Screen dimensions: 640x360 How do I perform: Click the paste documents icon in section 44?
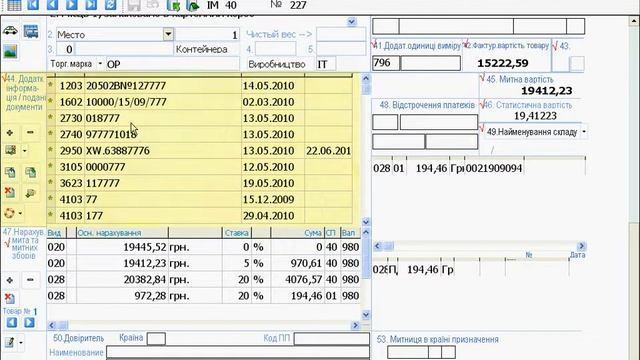30,172
